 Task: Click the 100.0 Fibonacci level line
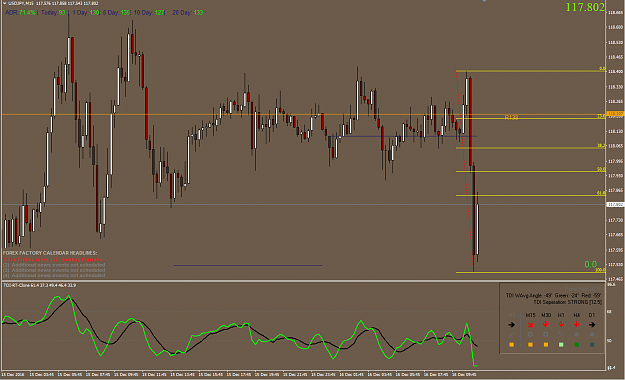click(531, 273)
